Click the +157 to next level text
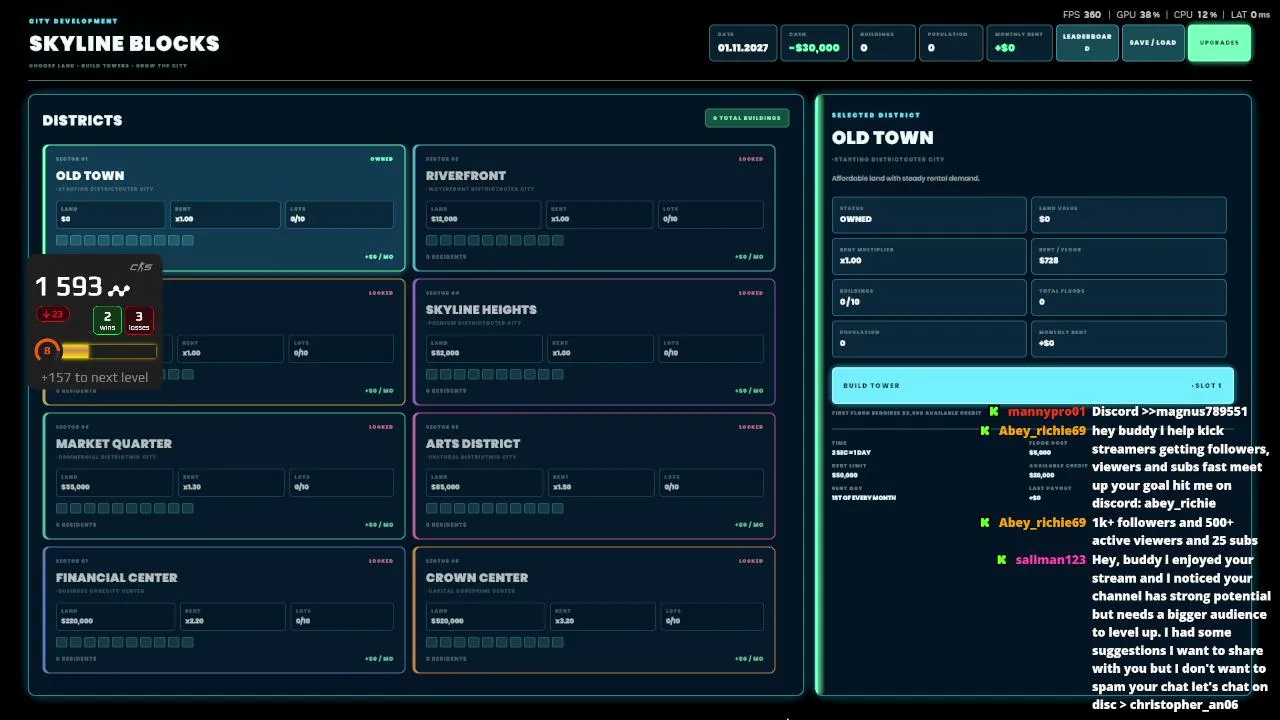Viewport: 1280px width, 720px height. pos(95,377)
